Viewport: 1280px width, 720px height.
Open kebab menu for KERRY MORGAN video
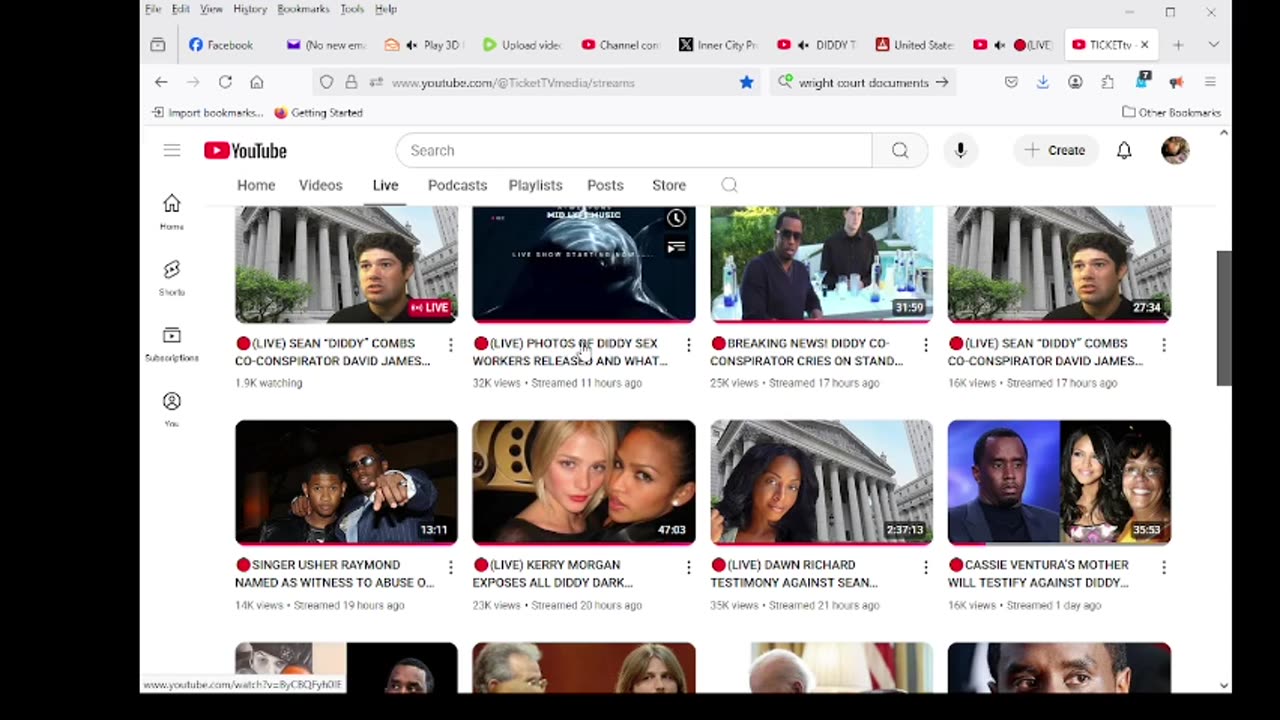pos(688,567)
